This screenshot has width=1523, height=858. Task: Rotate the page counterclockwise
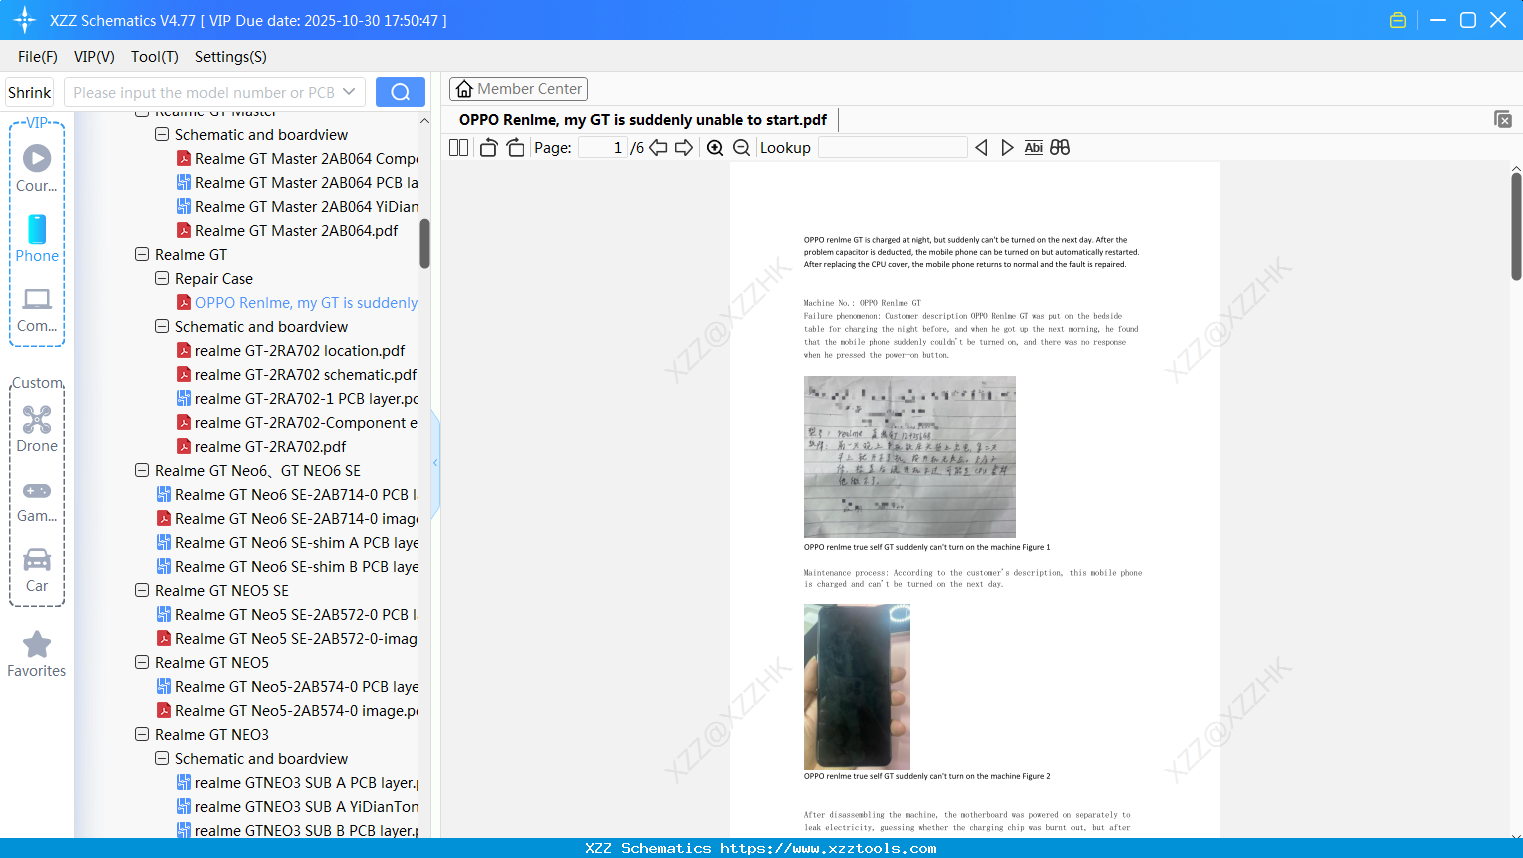[488, 148]
